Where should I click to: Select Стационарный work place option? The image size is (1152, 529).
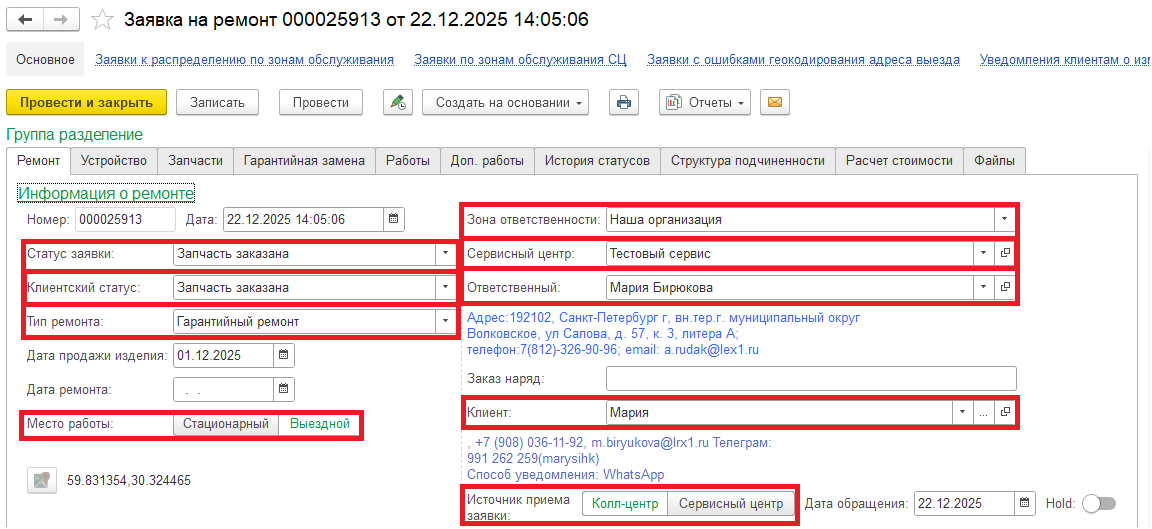(x=226, y=424)
